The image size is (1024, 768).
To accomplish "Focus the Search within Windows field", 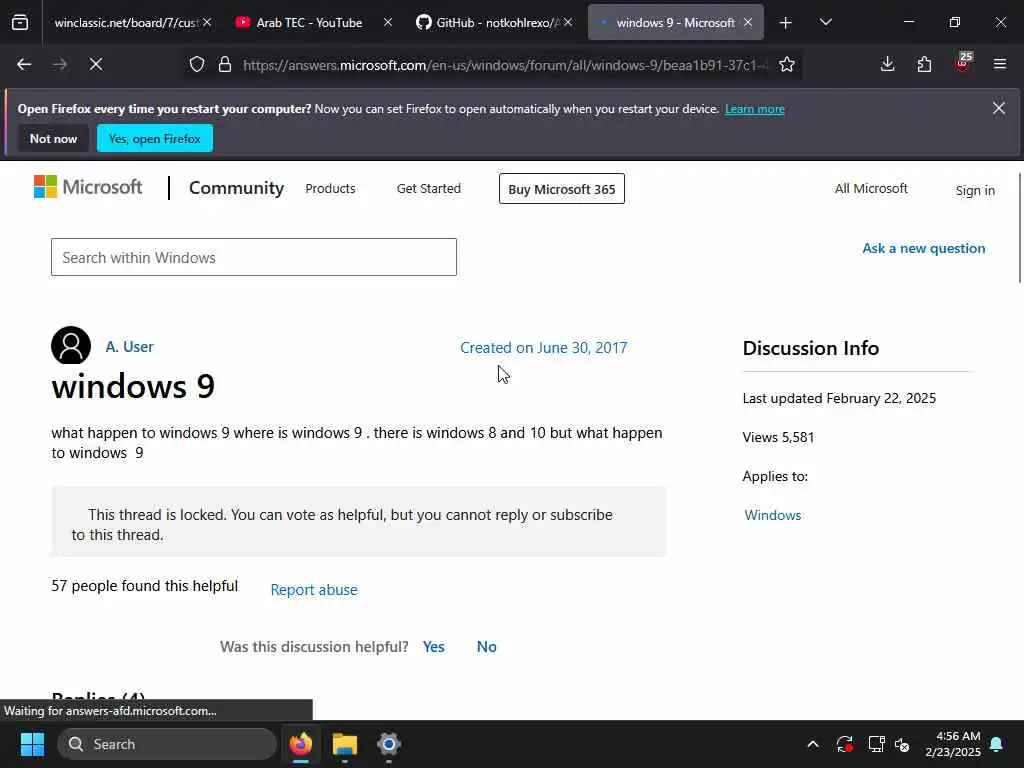I will point(254,257).
